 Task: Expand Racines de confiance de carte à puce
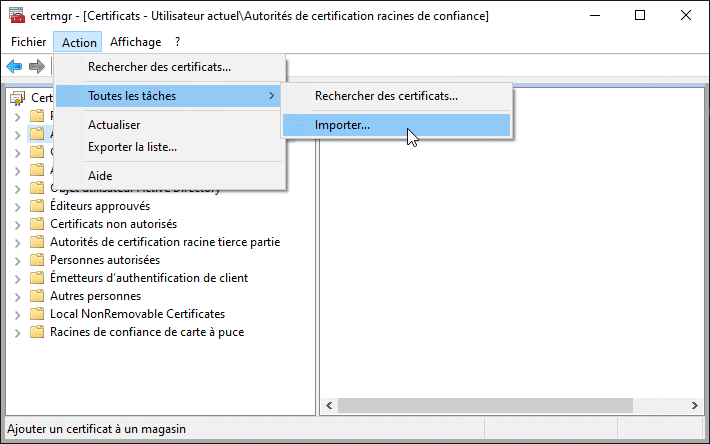click(x=17, y=332)
